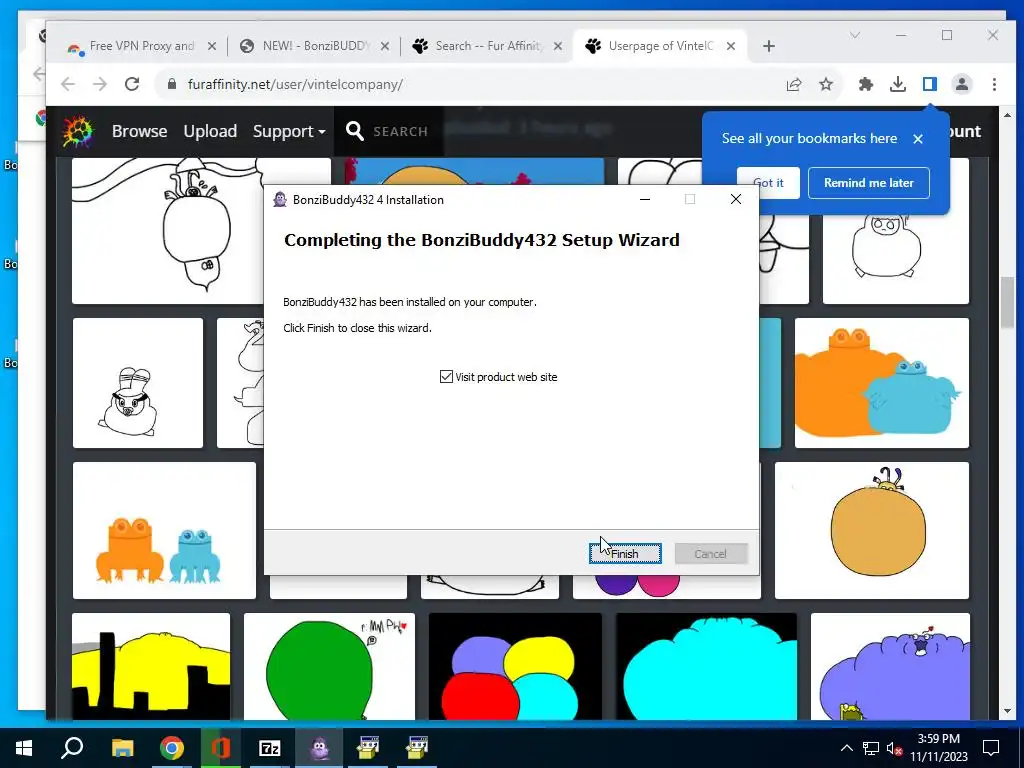Screen dimensions: 1024x768
Task: Close the Userpage of Vintel tab
Action: tap(731, 46)
